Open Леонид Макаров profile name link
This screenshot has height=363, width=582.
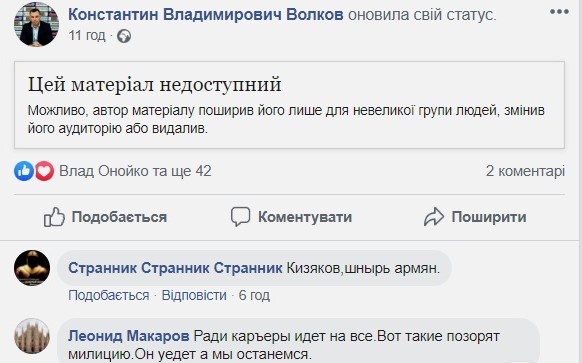pos(129,336)
